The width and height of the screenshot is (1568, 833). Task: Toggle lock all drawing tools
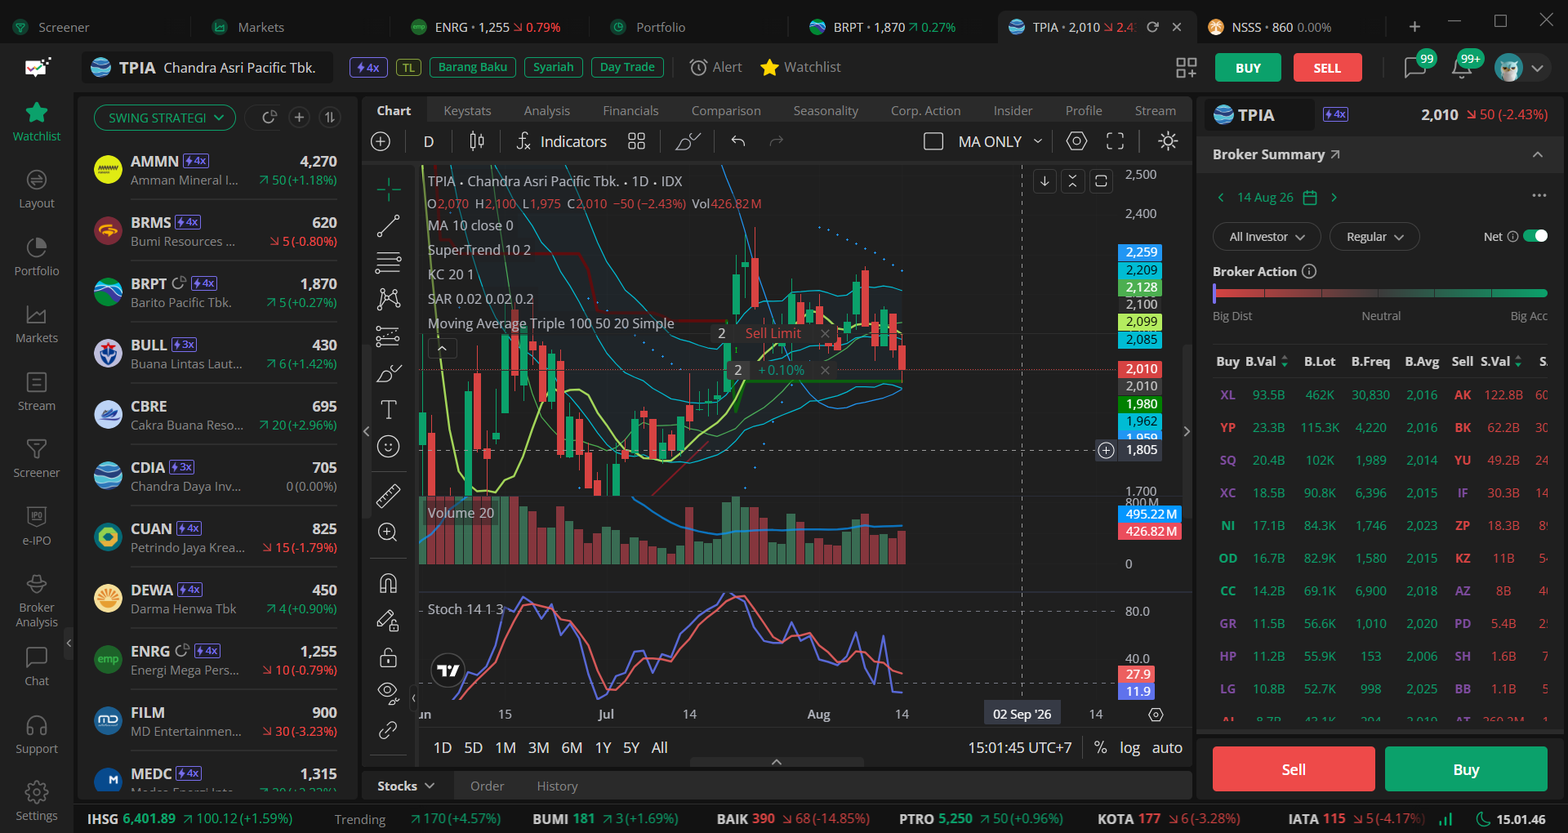388,658
